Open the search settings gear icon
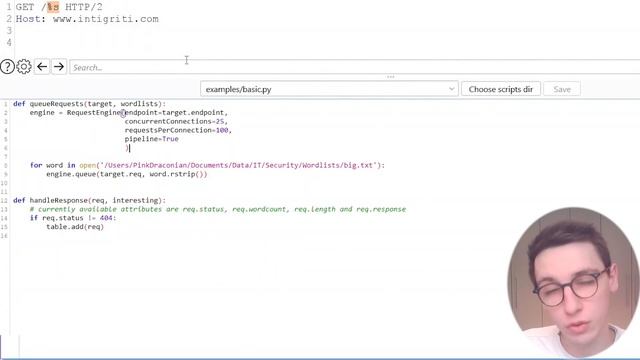Viewport: 640px width, 360px height. coord(24,67)
